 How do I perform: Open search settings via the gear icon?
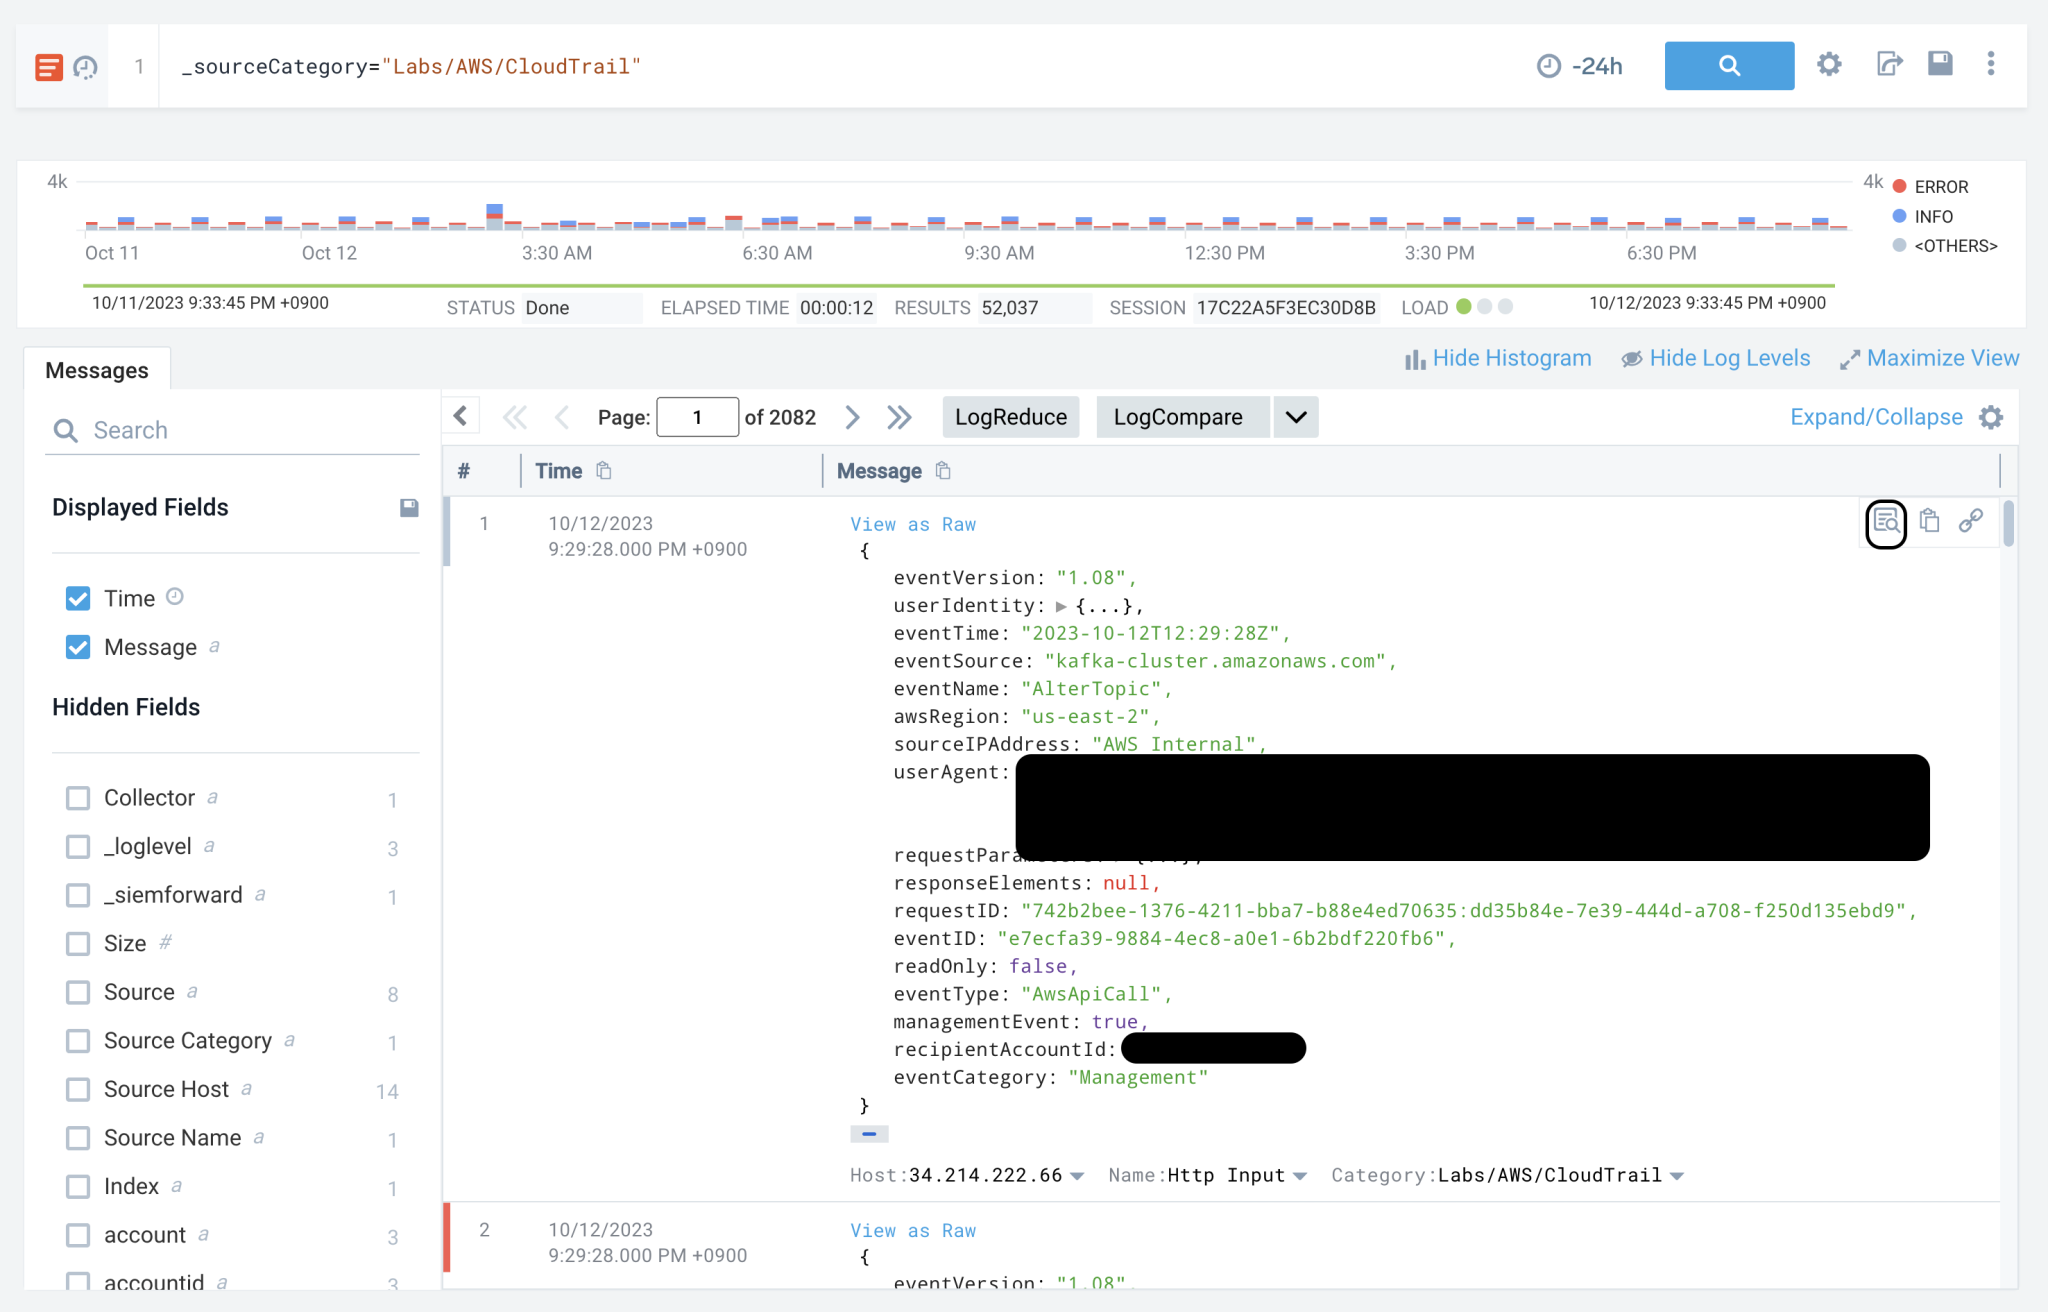point(1829,64)
